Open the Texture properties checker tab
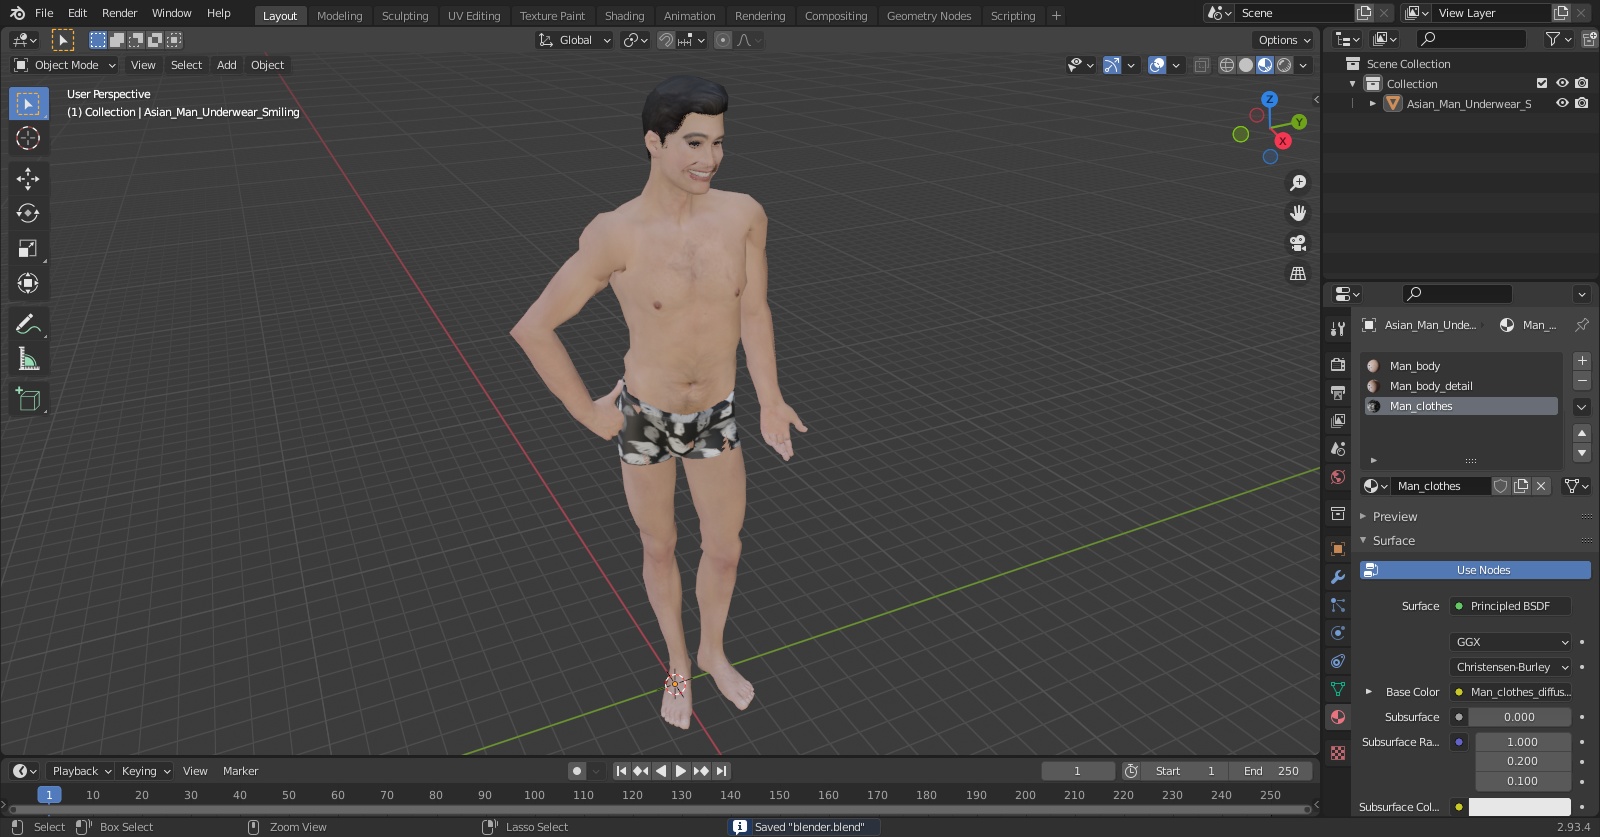The height and width of the screenshot is (837, 1600). coord(1338,752)
